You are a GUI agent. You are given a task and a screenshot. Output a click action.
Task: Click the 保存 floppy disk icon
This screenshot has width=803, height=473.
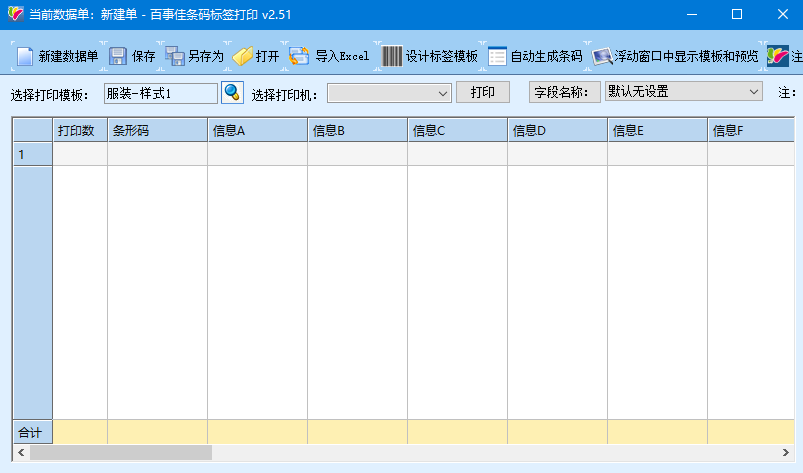pos(118,56)
